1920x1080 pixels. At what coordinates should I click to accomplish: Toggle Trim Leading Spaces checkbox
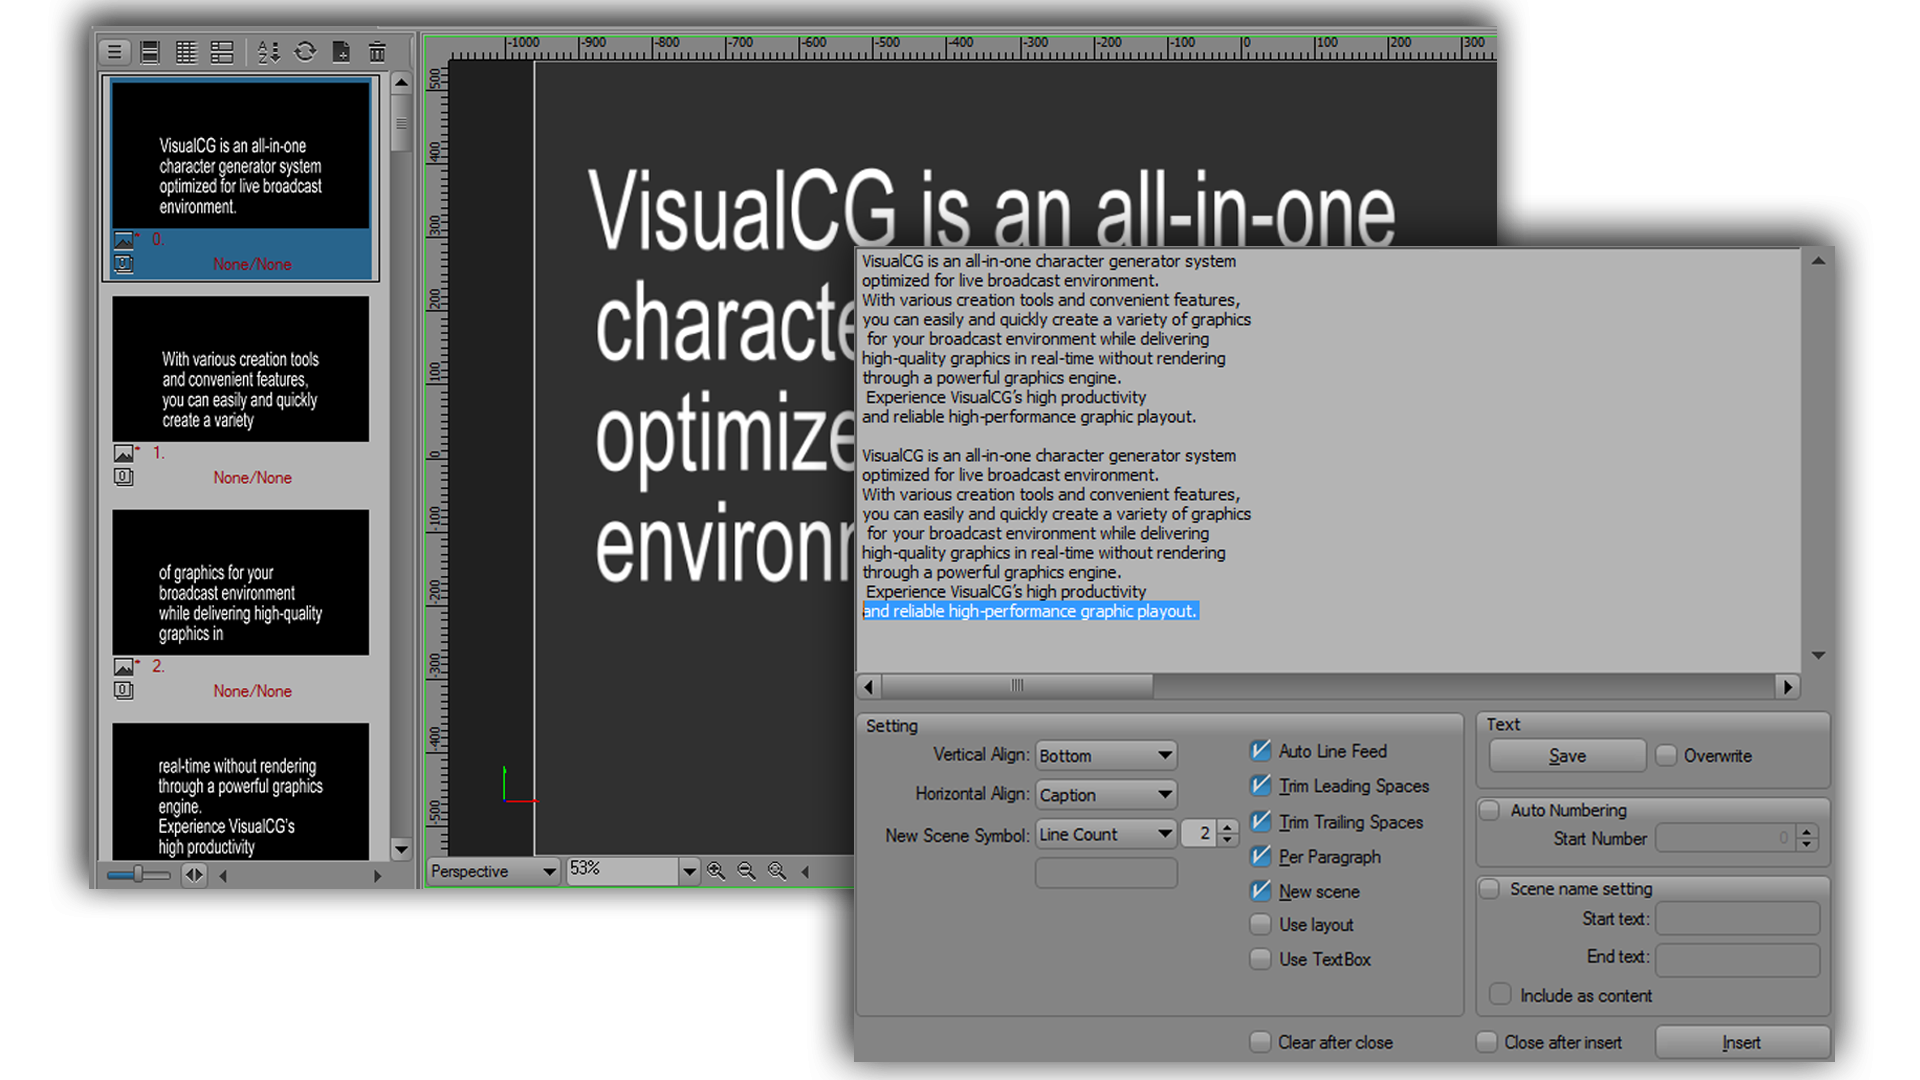click(1260, 786)
